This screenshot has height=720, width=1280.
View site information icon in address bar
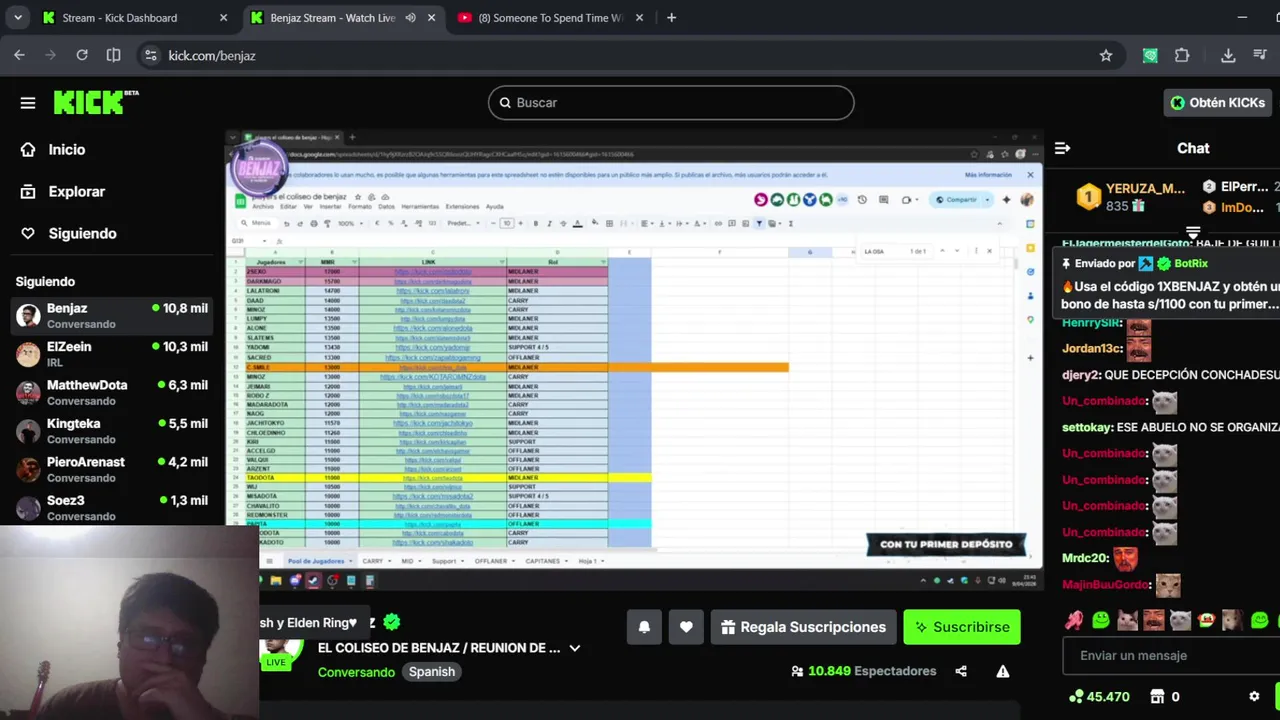coord(151,56)
